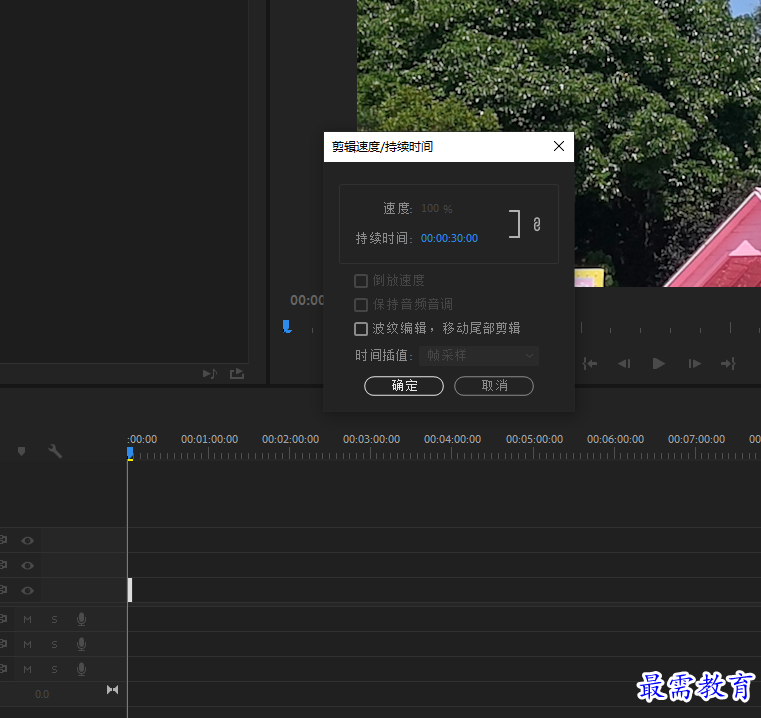The height and width of the screenshot is (718, 761).
Task: Click the Play button in program monitor
Action: (x=659, y=363)
